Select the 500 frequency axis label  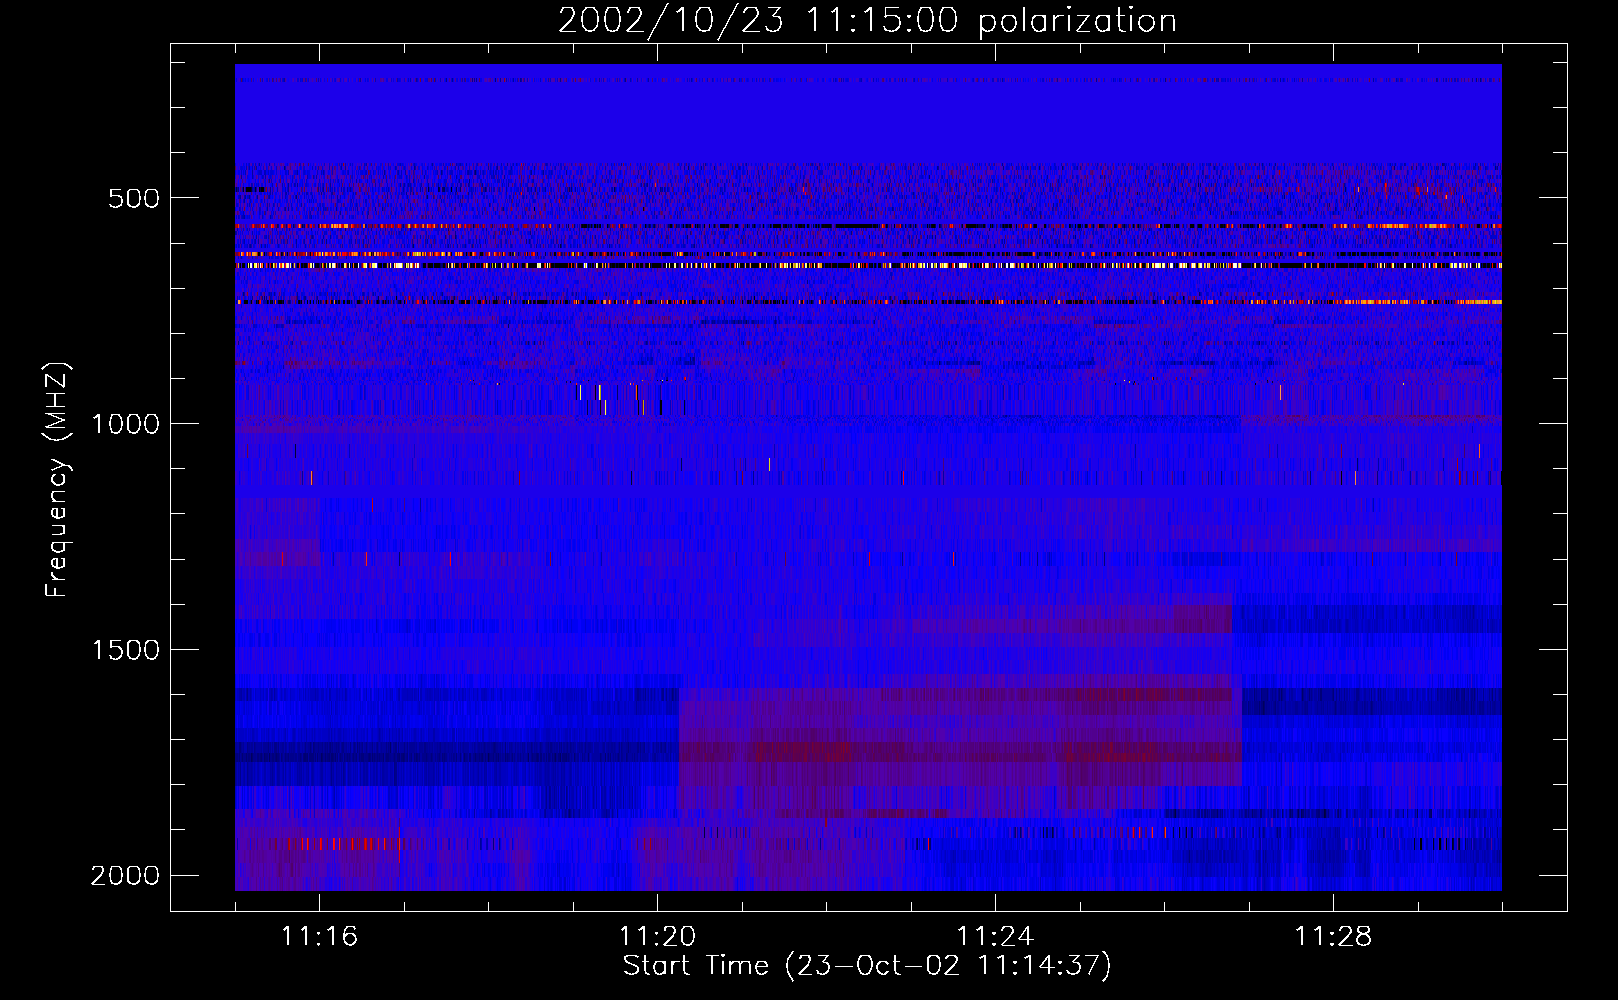point(134,198)
